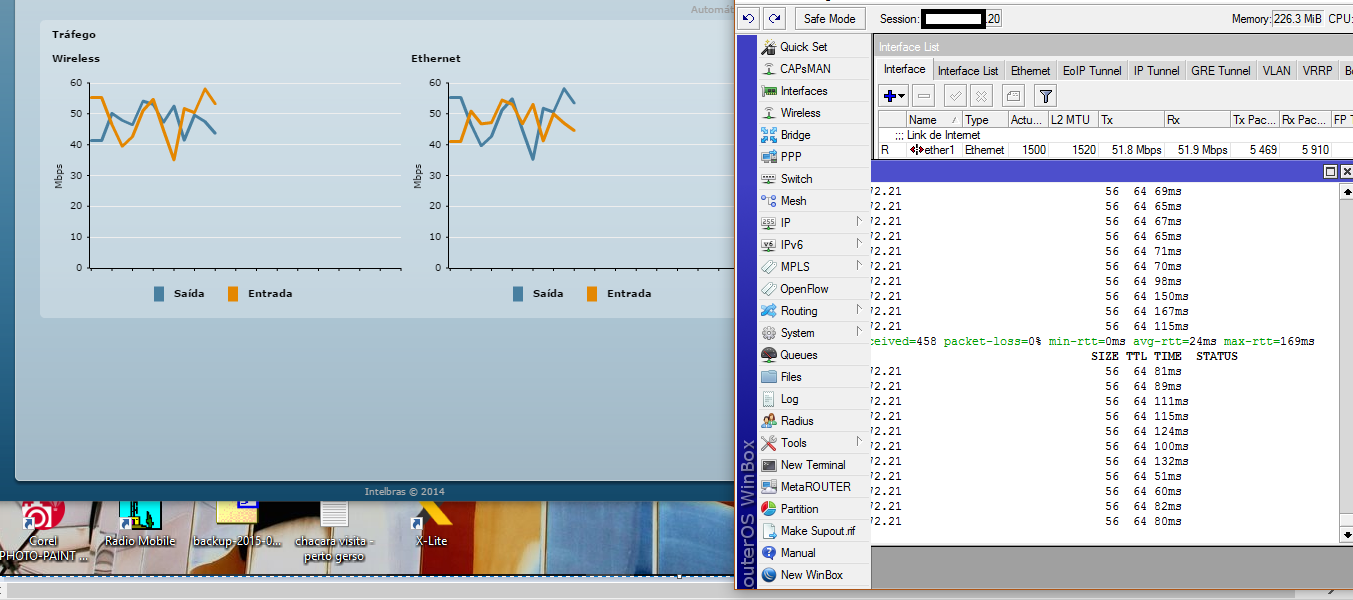Click the Redo arrow icon in WinBox
The height and width of the screenshot is (600, 1353).
[x=774, y=18]
